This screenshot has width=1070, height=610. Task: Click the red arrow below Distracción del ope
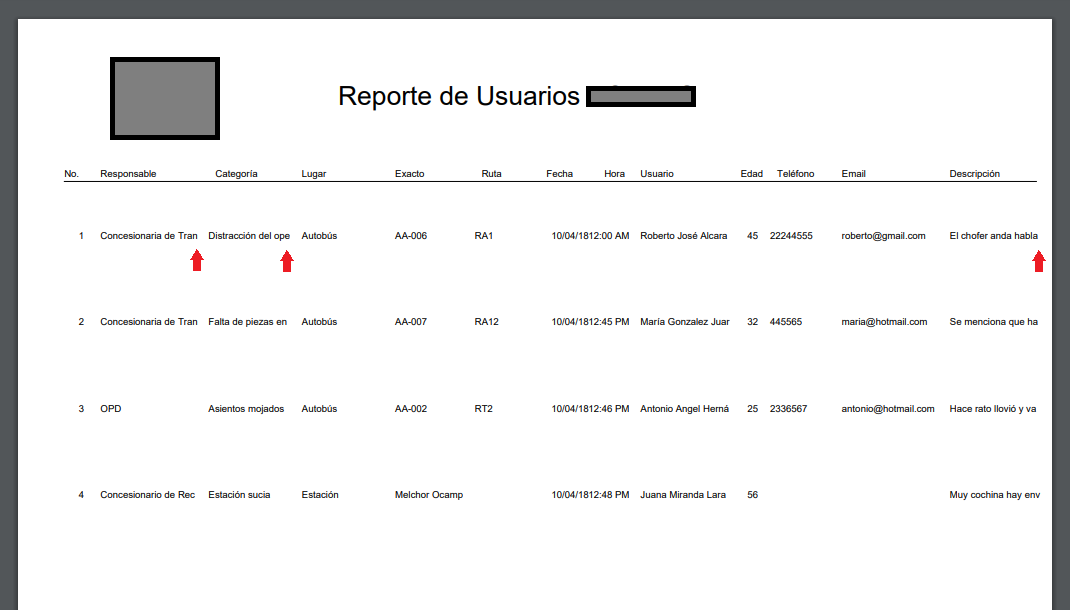pos(287,261)
